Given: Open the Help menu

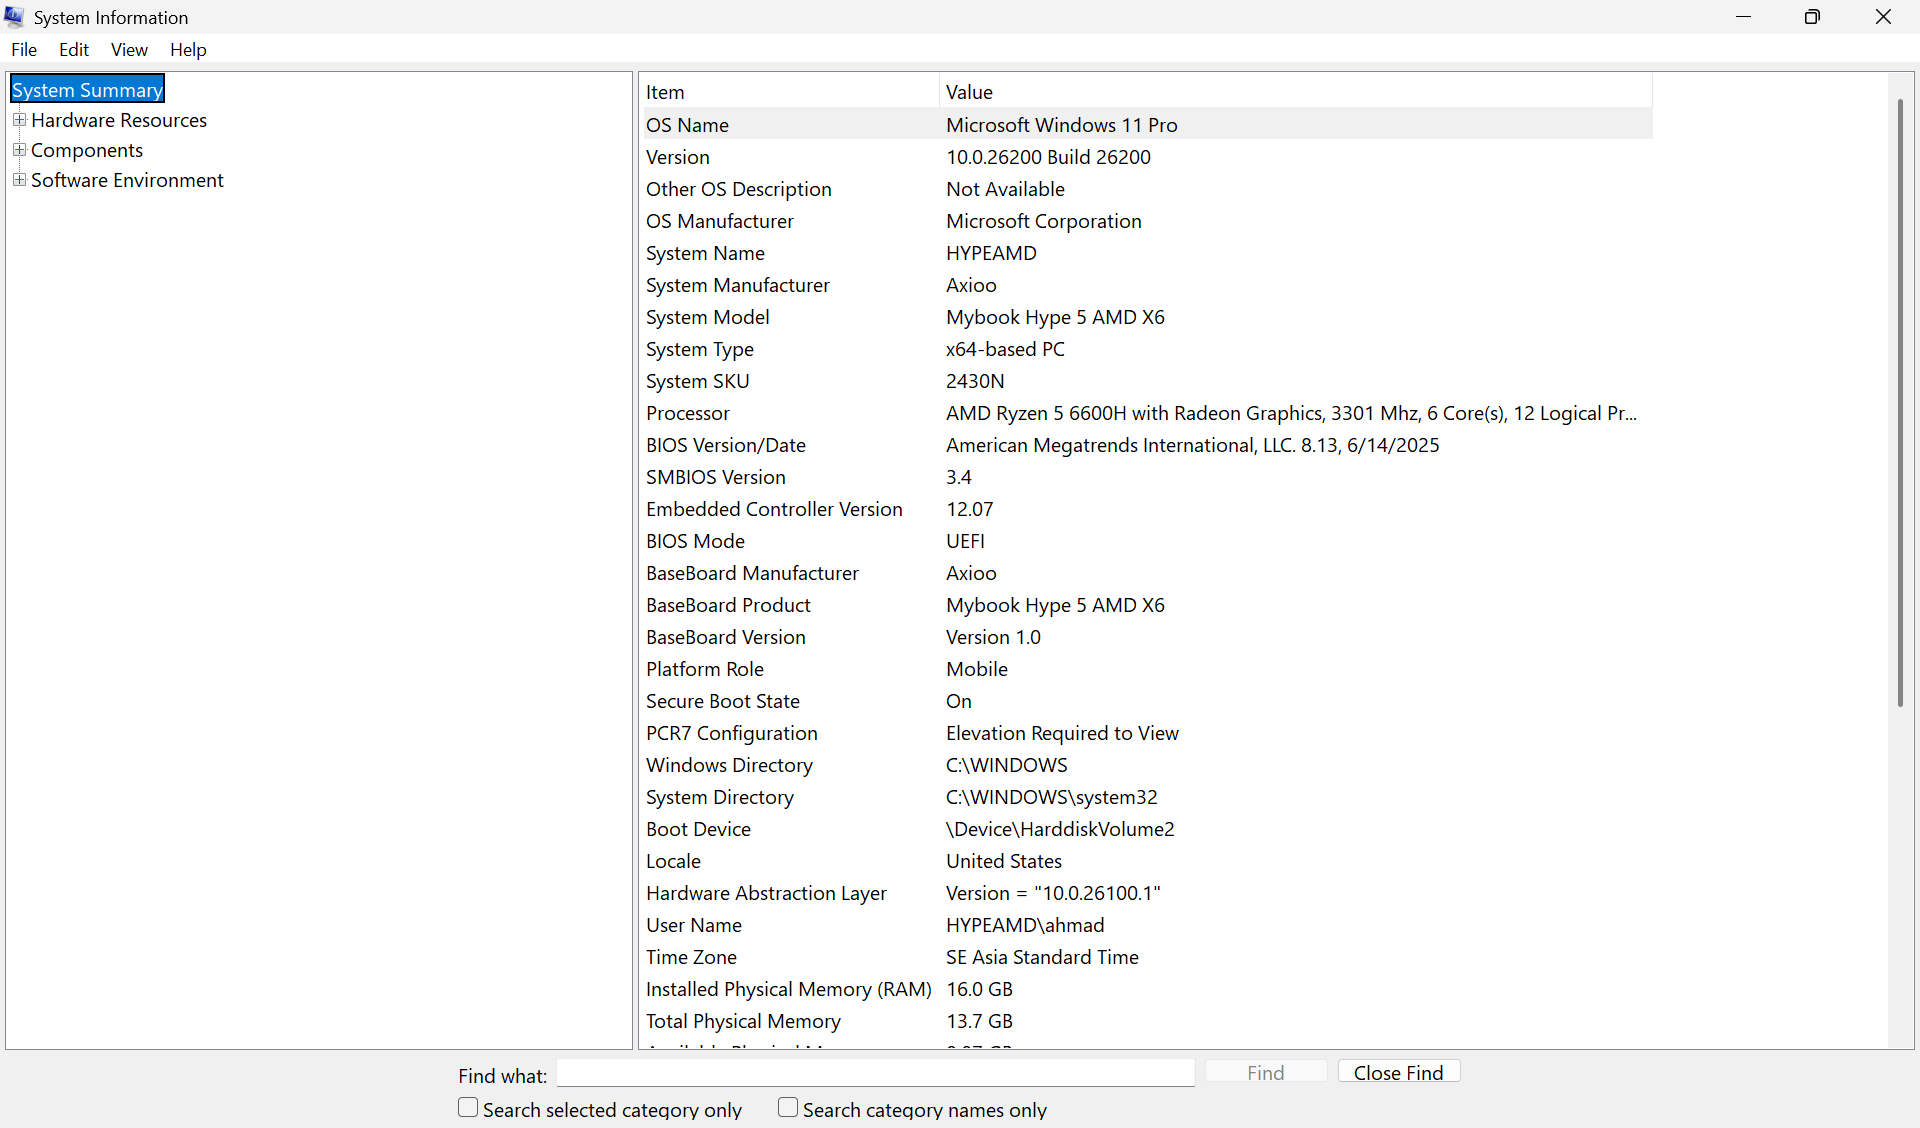Looking at the screenshot, I should [188, 50].
